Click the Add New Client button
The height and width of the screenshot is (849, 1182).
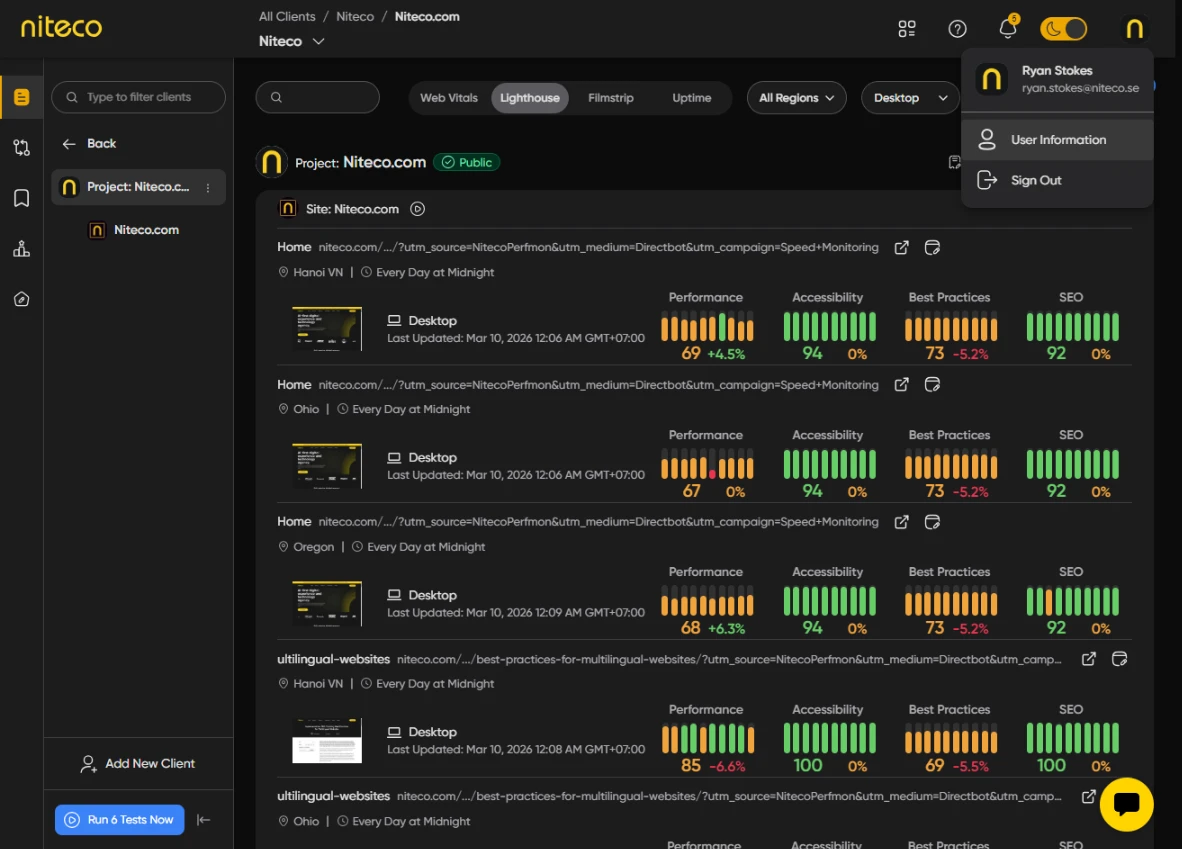(x=138, y=764)
